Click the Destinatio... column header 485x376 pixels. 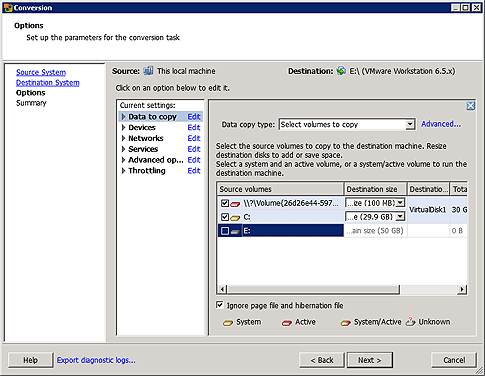click(428, 189)
